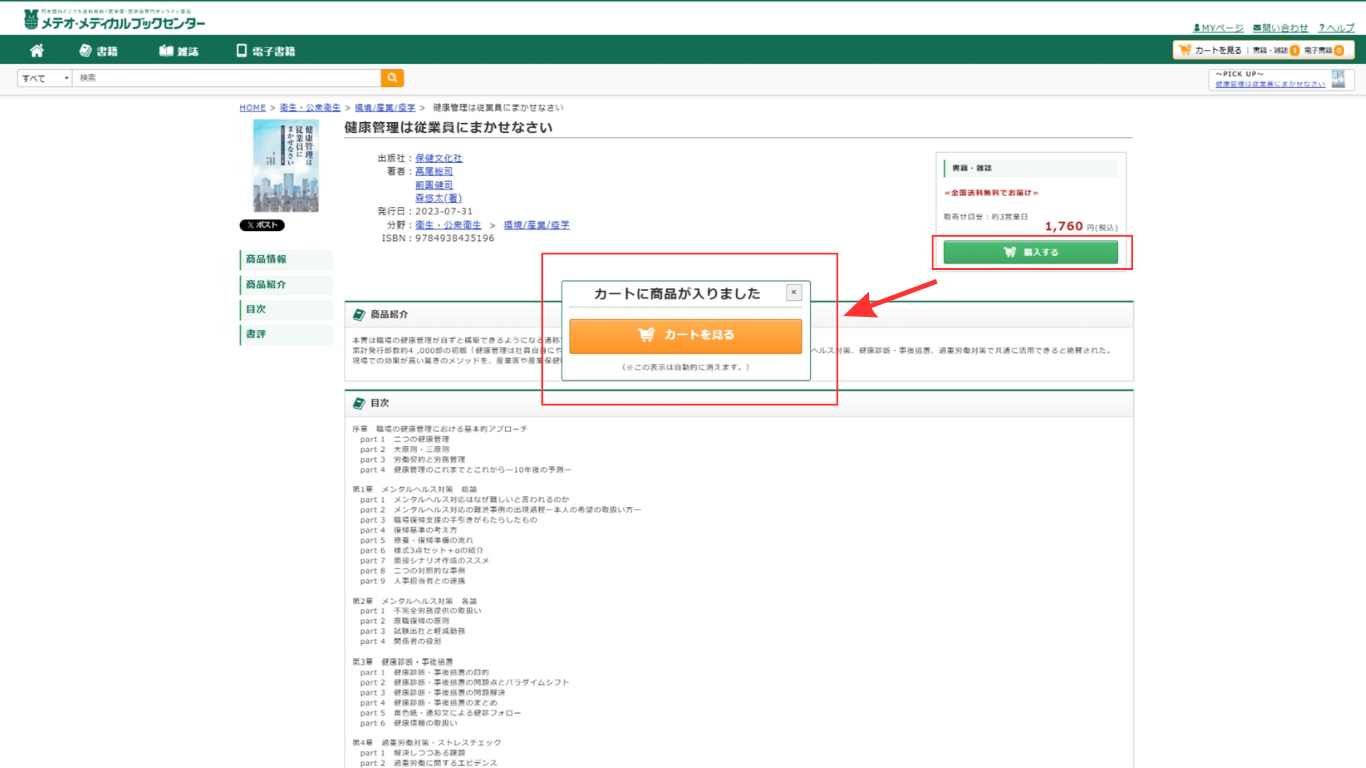Open ヘルプ help link

pyautogui.click(x=1336, y=28)
